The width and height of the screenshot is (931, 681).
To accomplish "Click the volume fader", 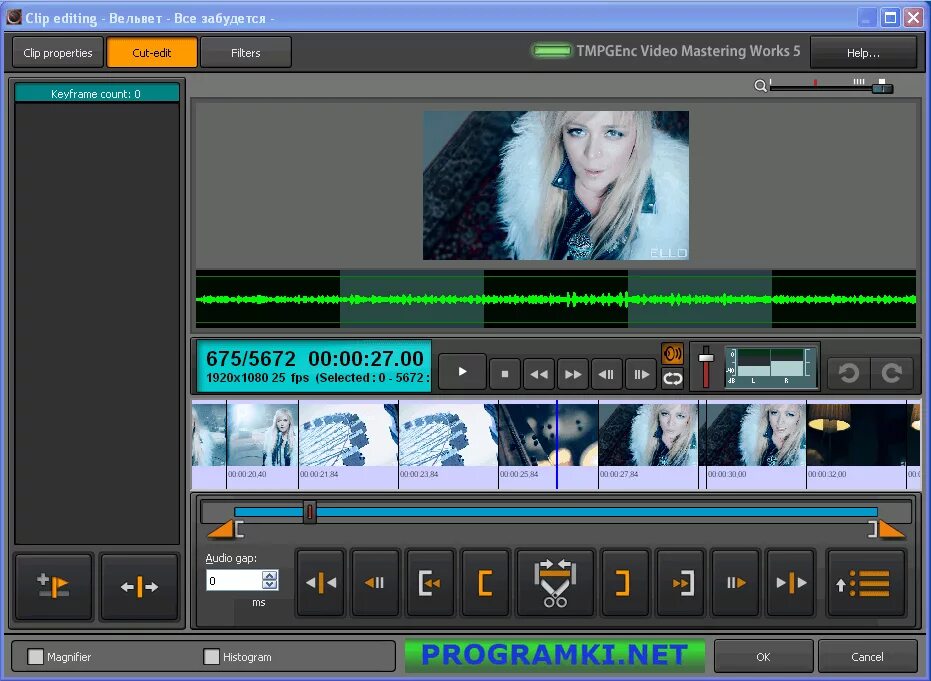I will click(706, 359).
